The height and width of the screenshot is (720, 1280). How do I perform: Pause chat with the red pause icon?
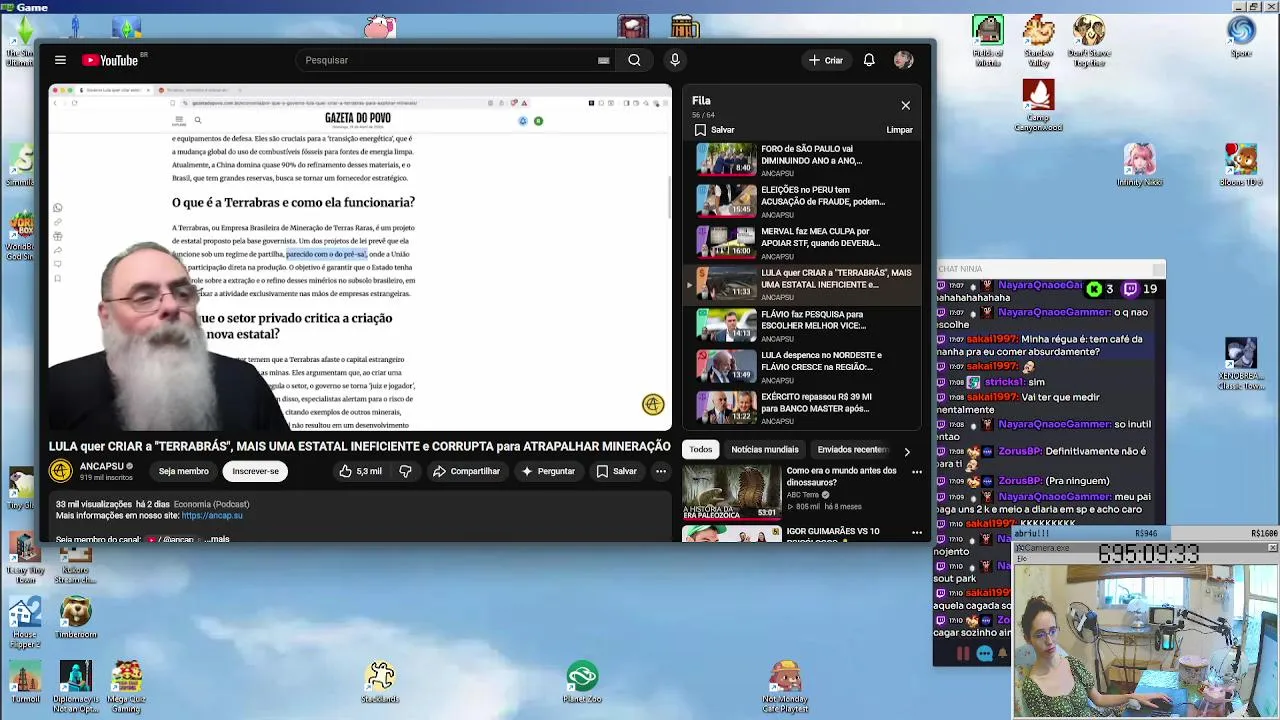pyautogui.click(x=963, y=654)
